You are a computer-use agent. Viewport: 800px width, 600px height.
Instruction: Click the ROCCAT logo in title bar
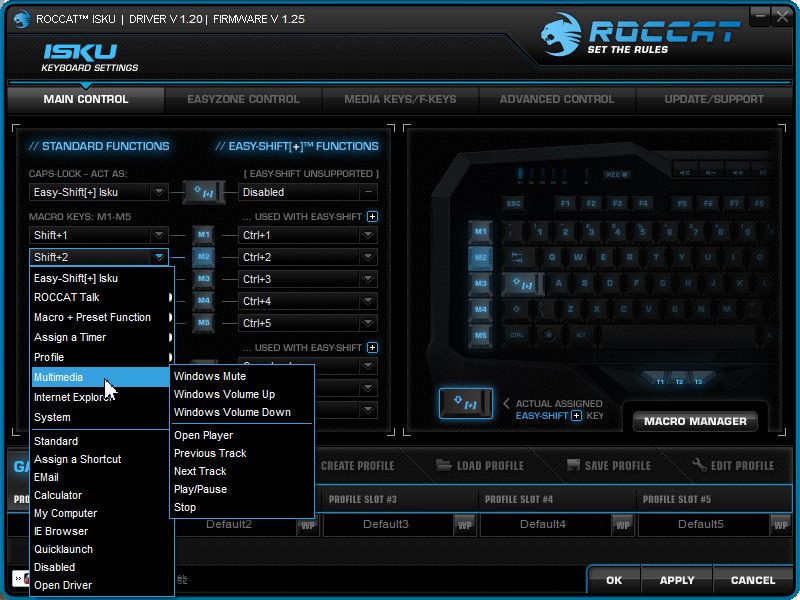(21, 19)
